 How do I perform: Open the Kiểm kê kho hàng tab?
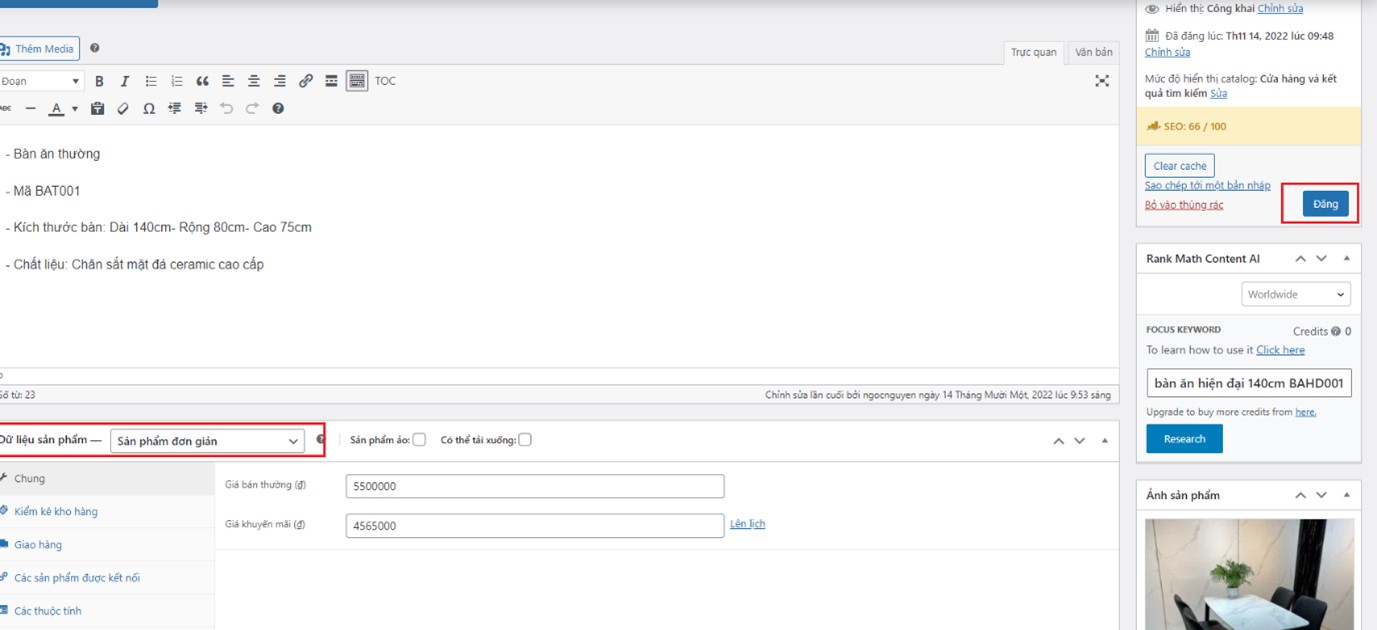(56, 512)
